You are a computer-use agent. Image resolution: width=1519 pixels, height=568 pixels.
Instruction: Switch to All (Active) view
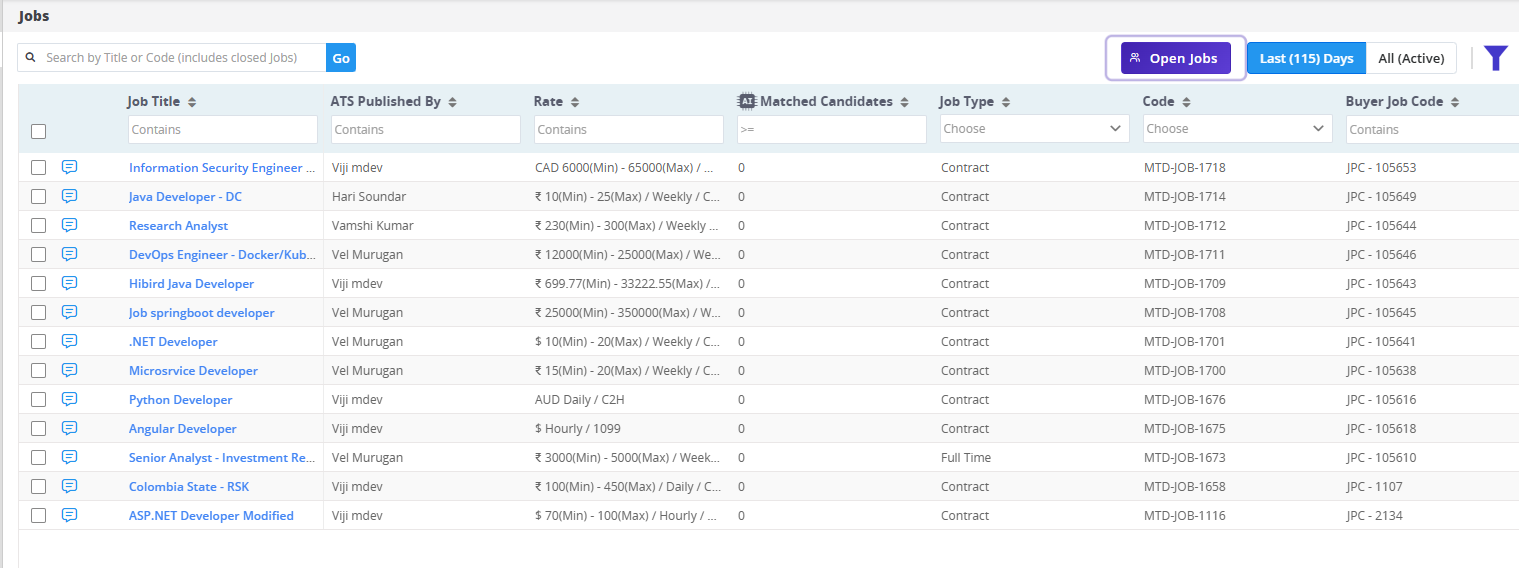tap(1411, 58)
